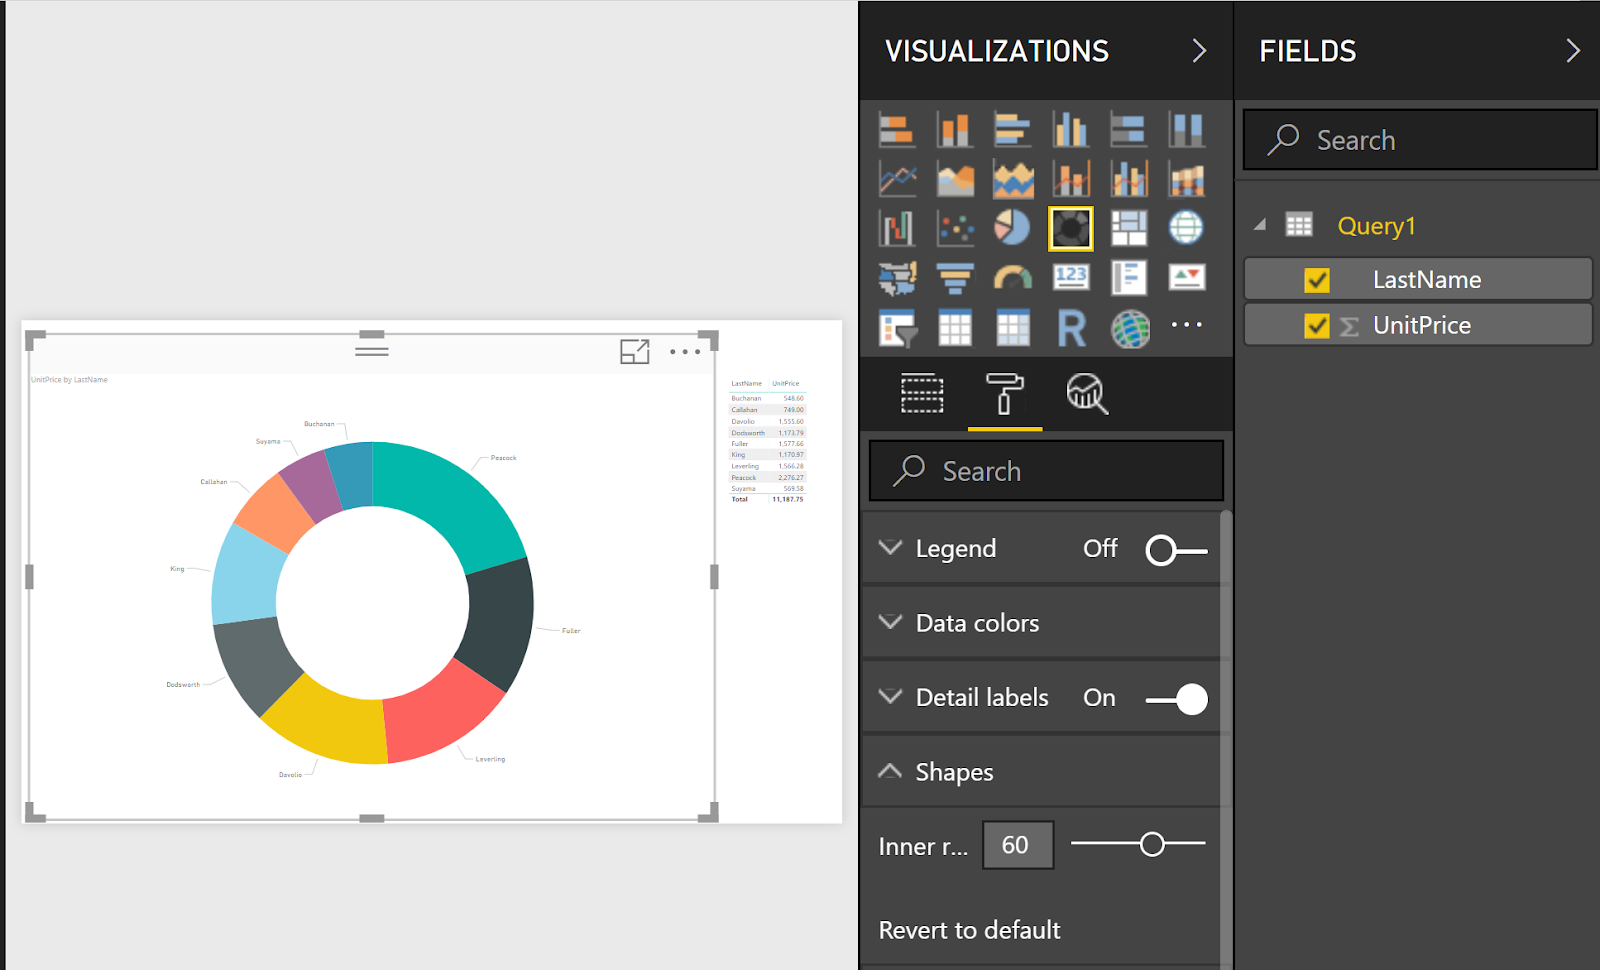Select the scatter chart visualization

click(x=955, y=227)
